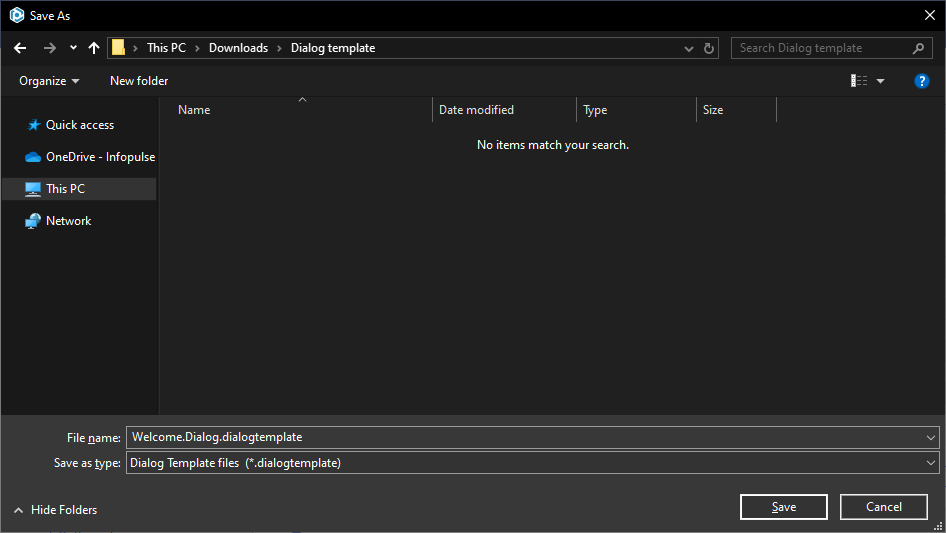Click the Cancel button
This screenshot has width=946, height=533.
(x=884, y=507)
